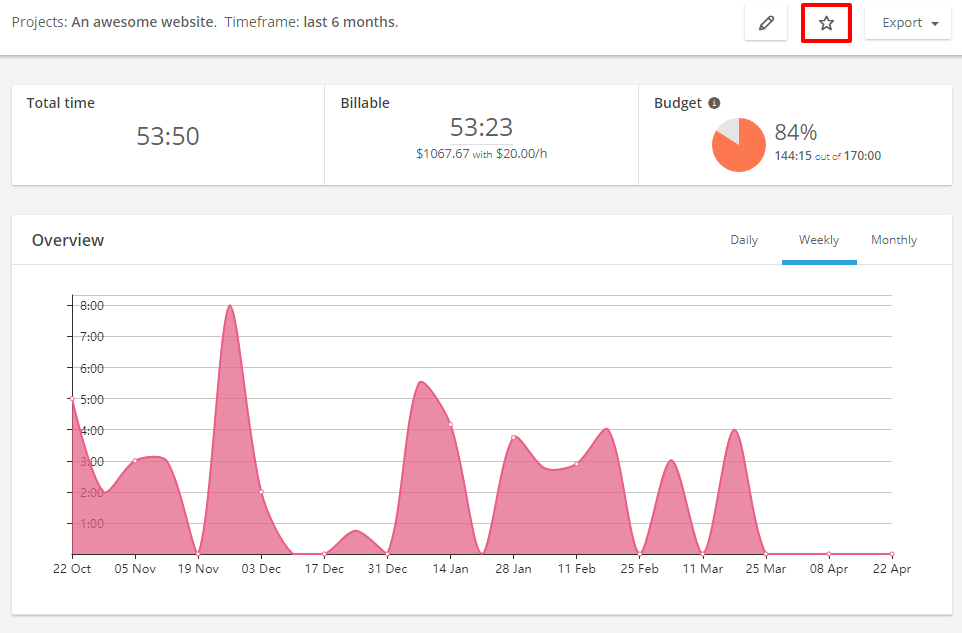
Task: Star this report as favorite
Action: pos(826,23)
